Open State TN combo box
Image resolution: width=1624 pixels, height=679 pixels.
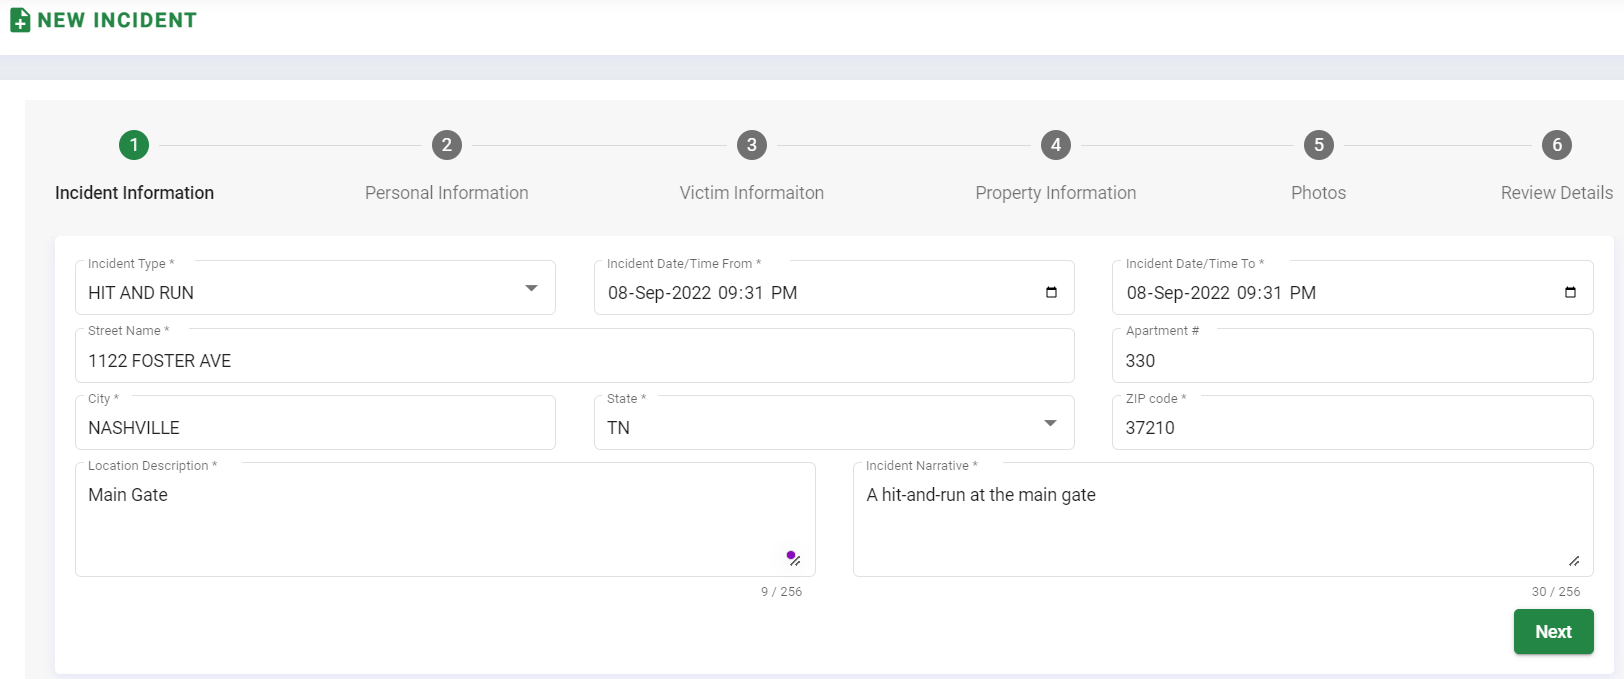[834, 423]
